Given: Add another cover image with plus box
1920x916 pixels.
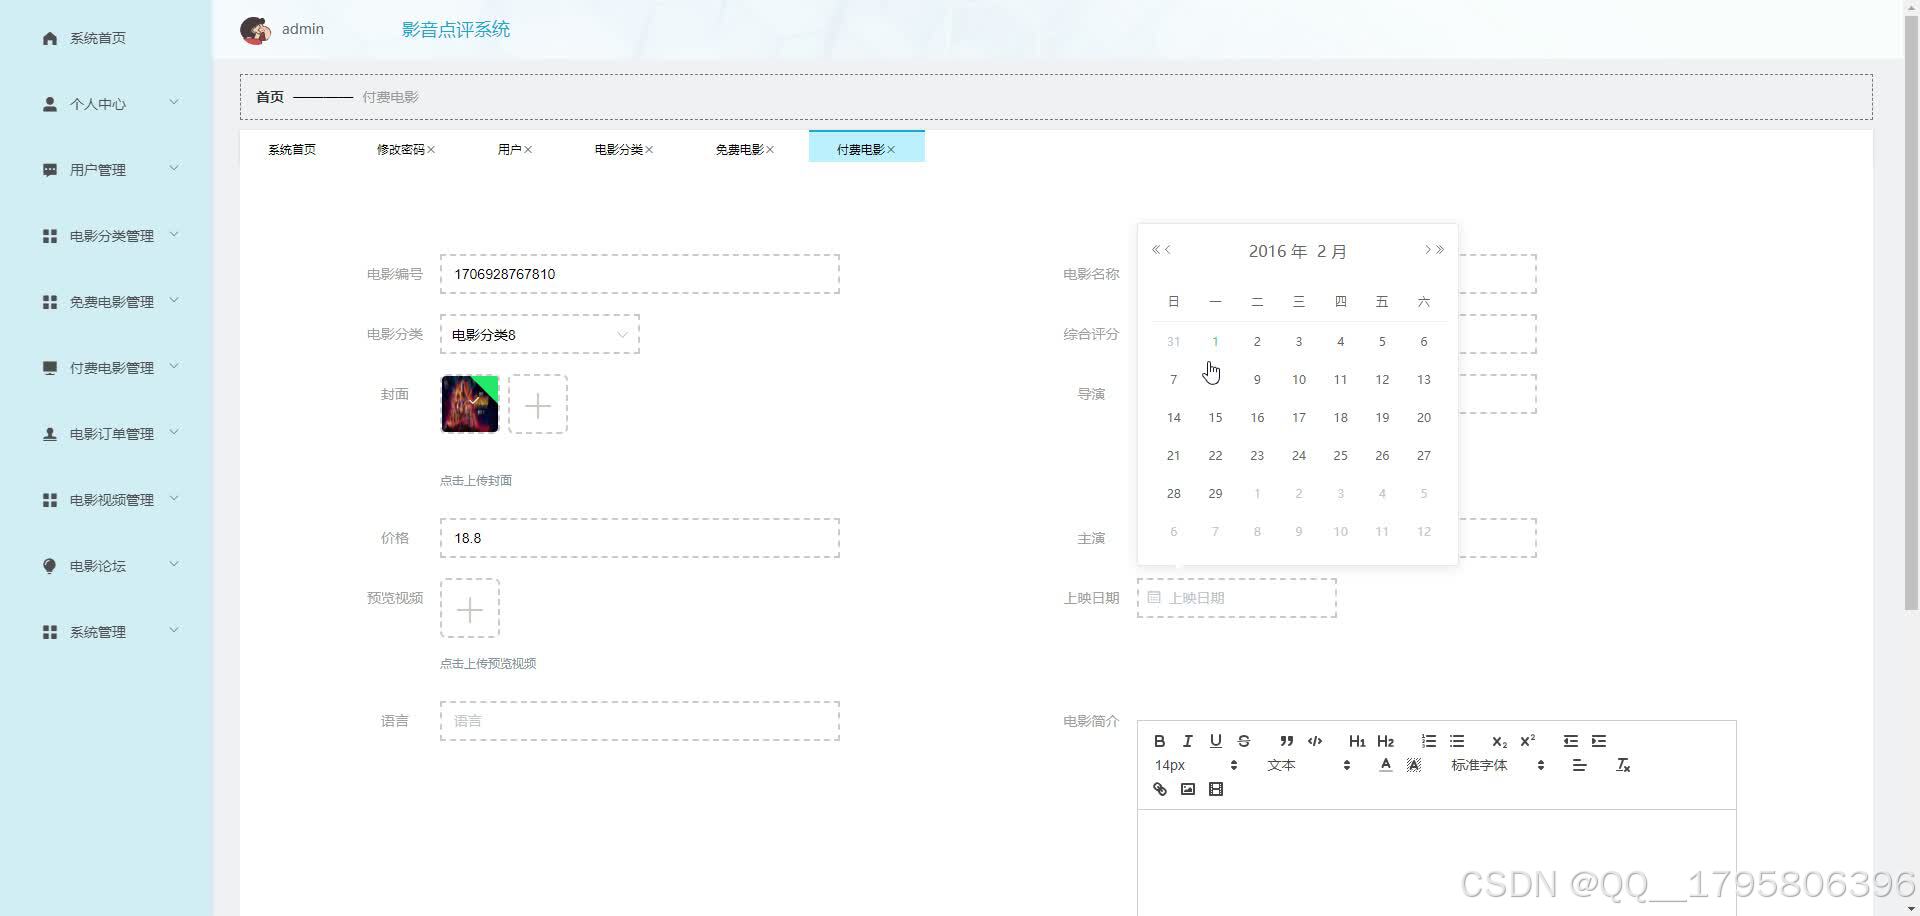Looking at the screenshot, I should click(538, 404).
